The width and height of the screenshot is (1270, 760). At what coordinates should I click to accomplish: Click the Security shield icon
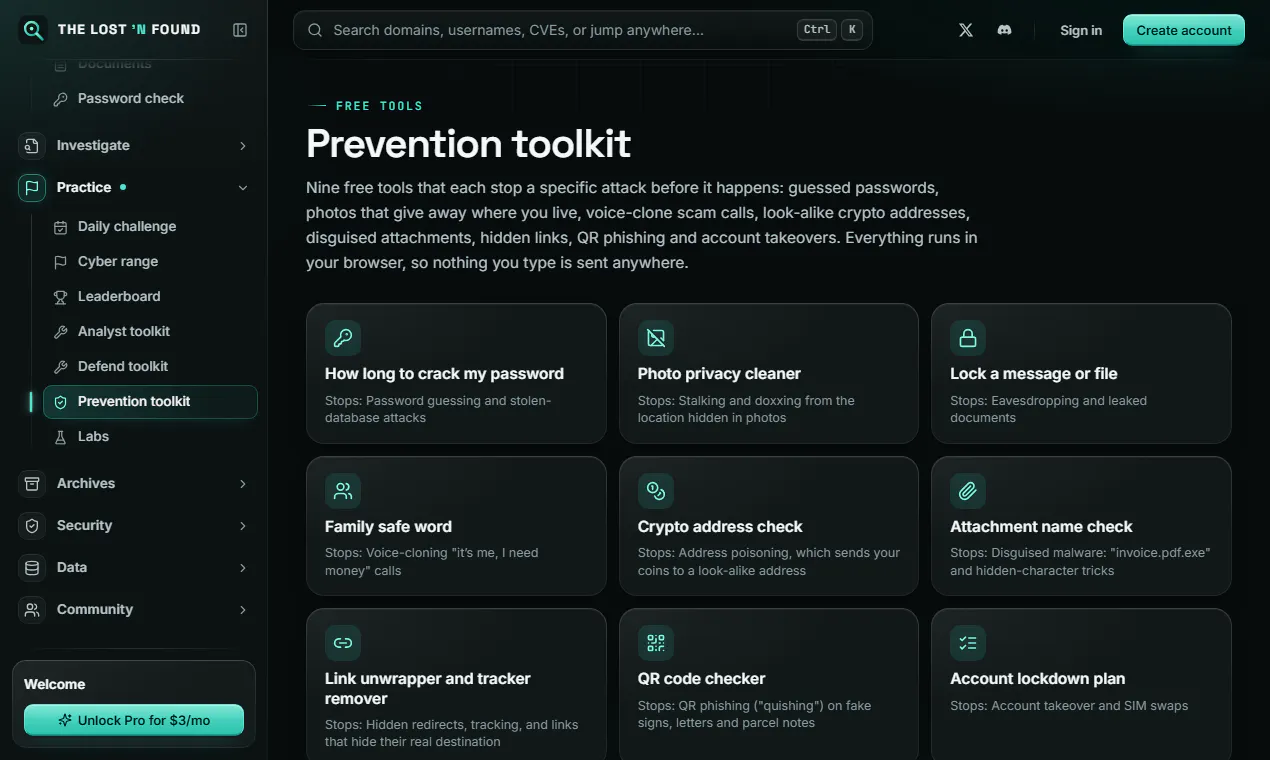(x=32, y=526)
